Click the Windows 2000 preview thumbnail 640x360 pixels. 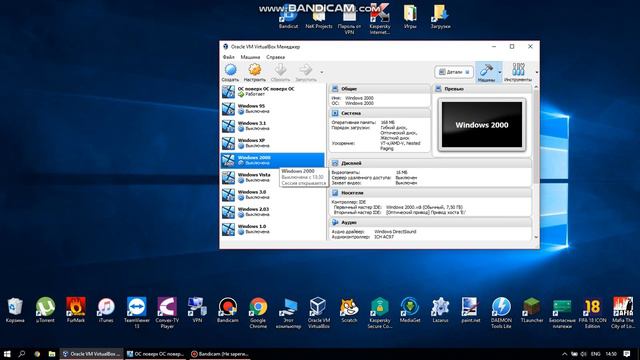pos(482,125)
